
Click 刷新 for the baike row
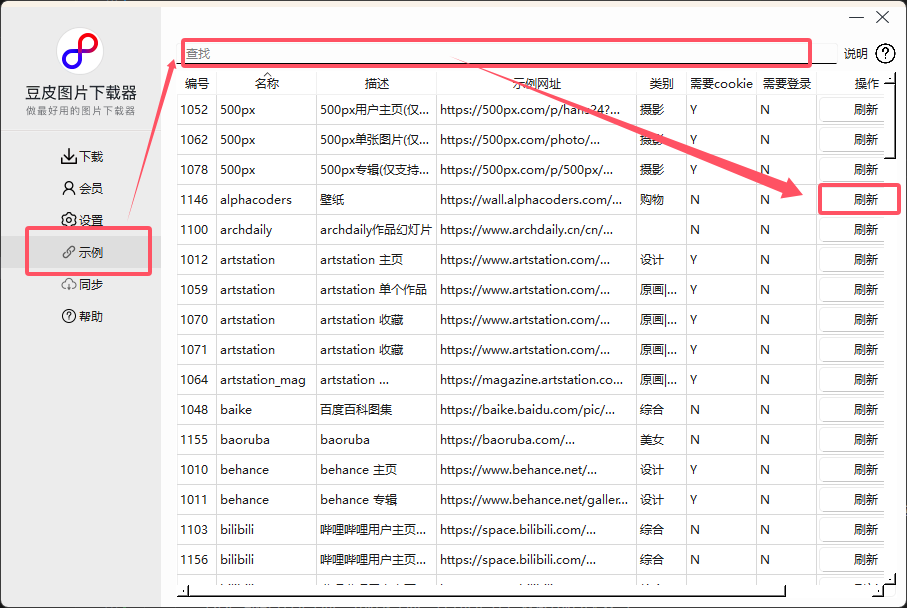(x=852, y=410)
